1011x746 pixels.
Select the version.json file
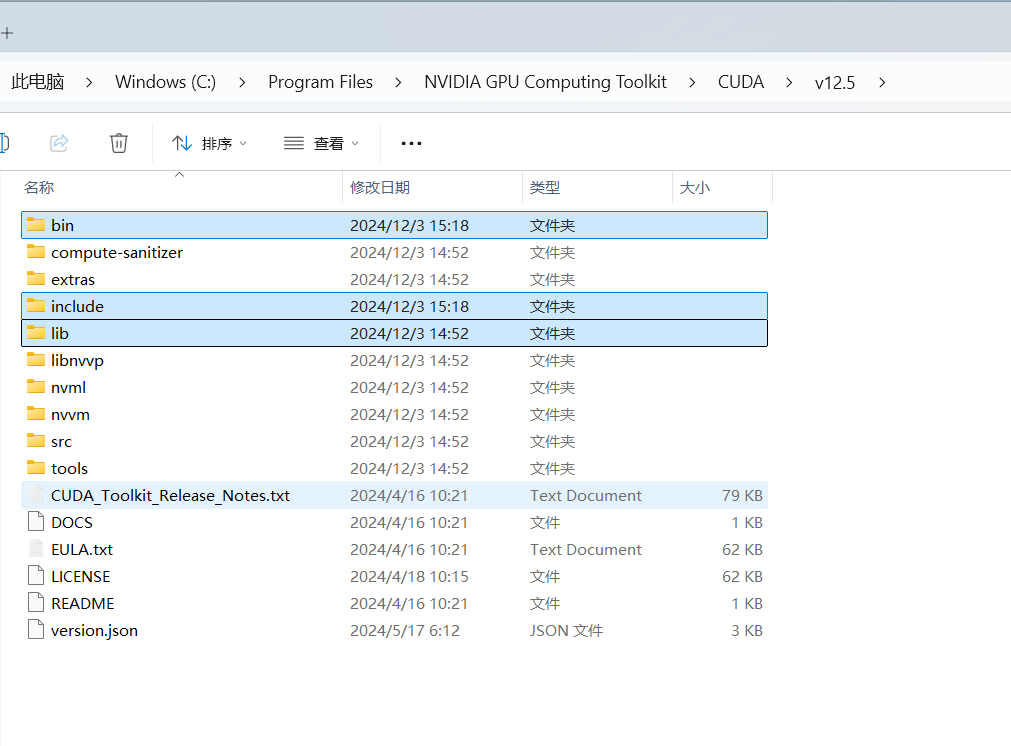click(93, 630)
